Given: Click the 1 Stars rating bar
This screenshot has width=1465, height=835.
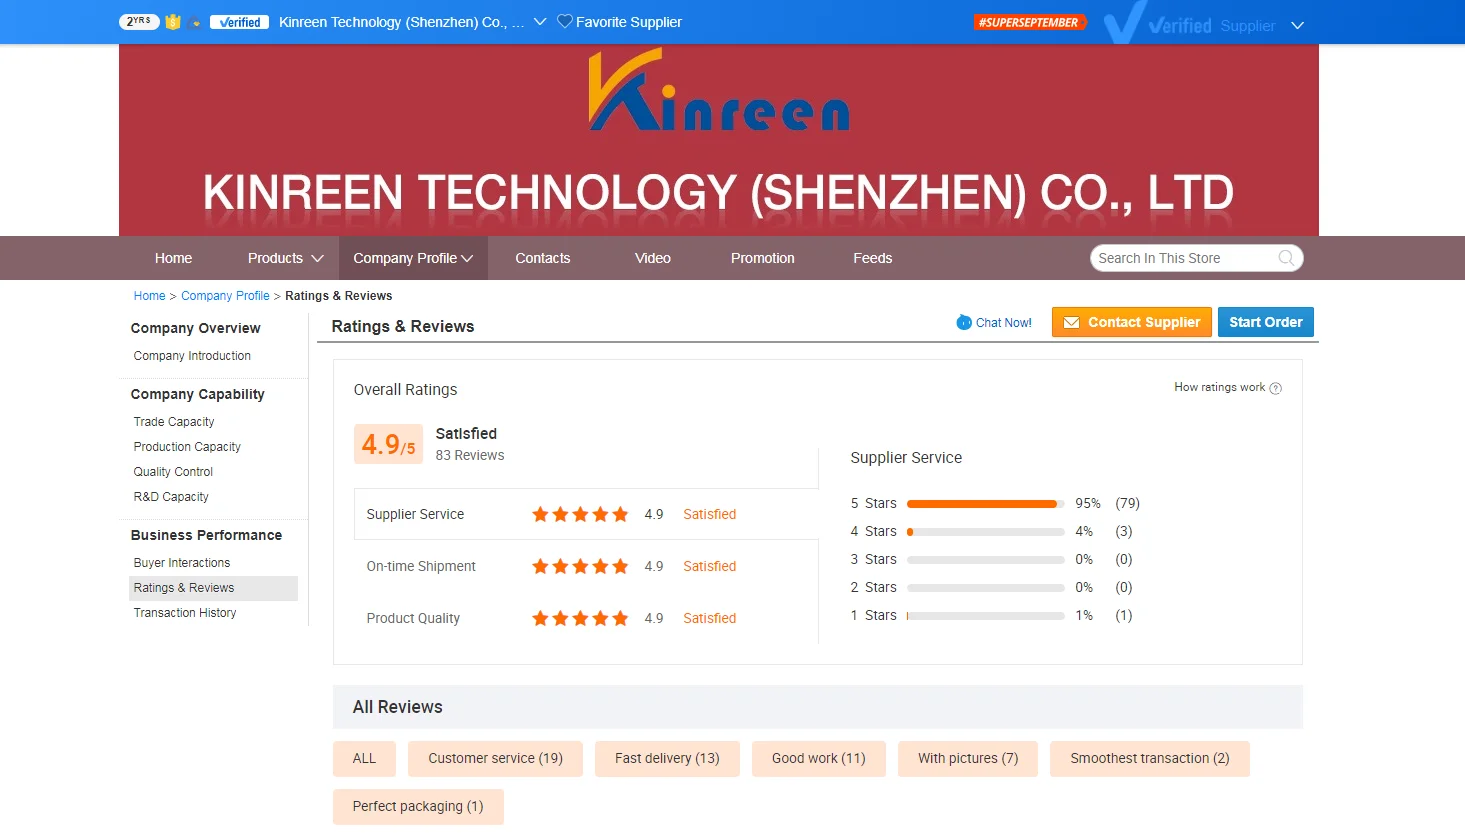Looking at the screenshot, I should point(985,616).
